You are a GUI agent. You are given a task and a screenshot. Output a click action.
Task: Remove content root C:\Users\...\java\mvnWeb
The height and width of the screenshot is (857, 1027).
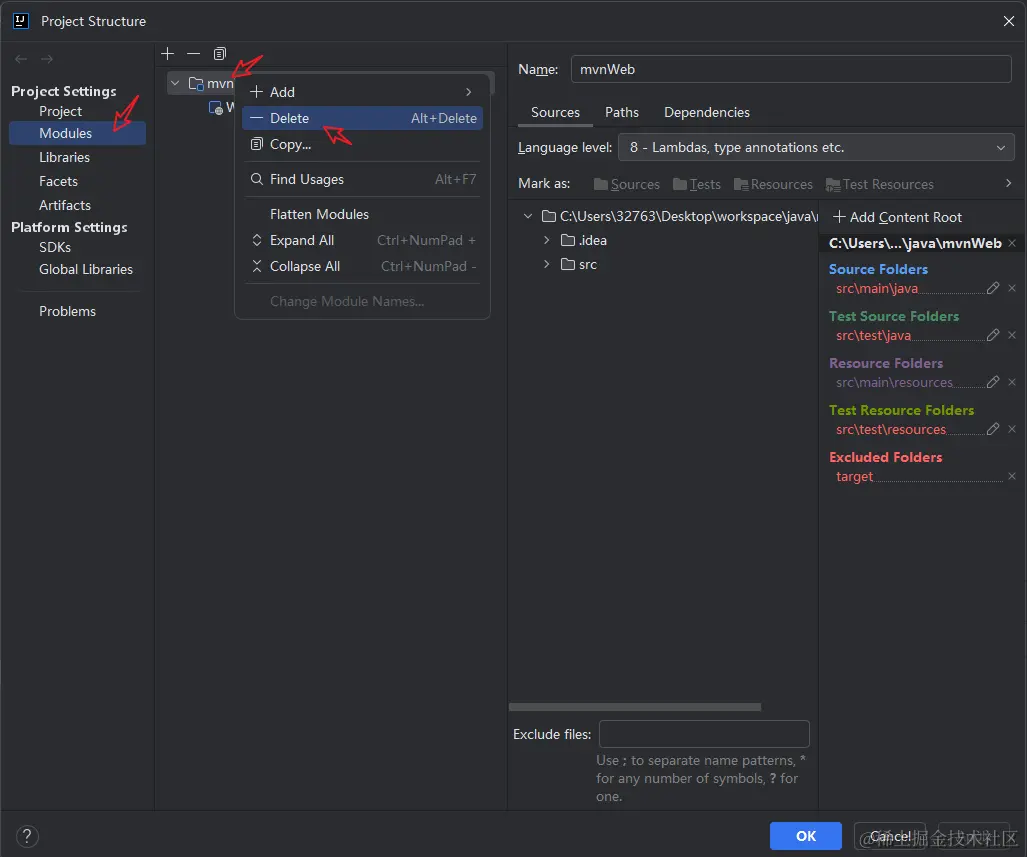coord(1012,243)
